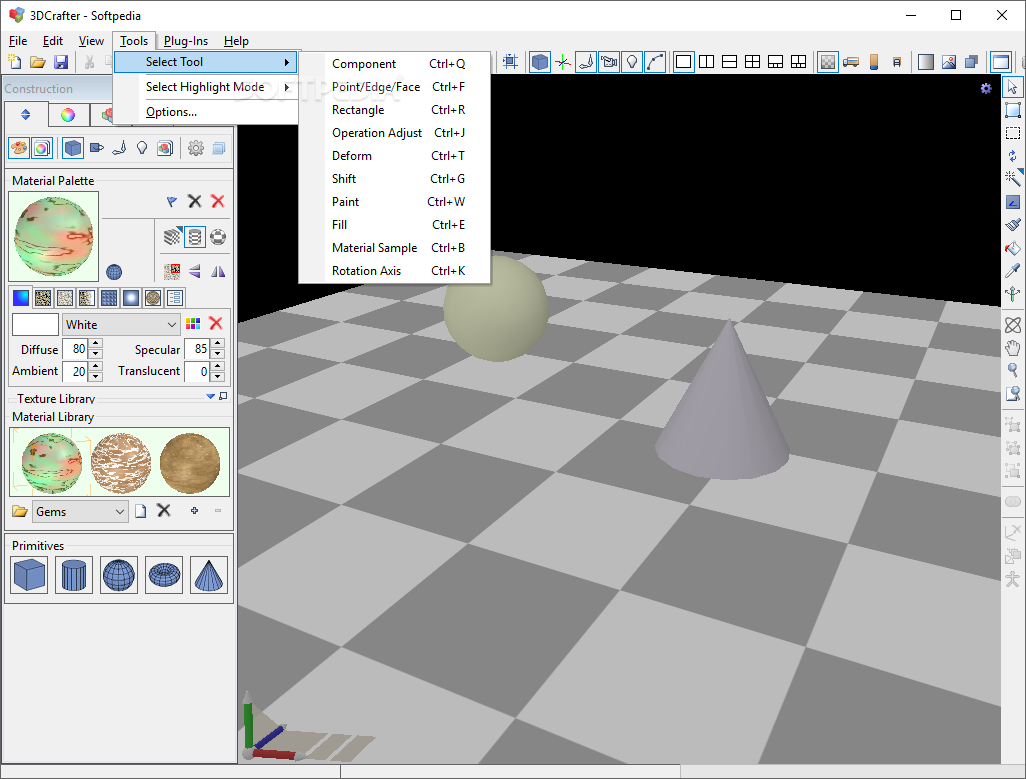Select the magic wand tool
The image size is (1026, 779).
[x=1013, y=179]
